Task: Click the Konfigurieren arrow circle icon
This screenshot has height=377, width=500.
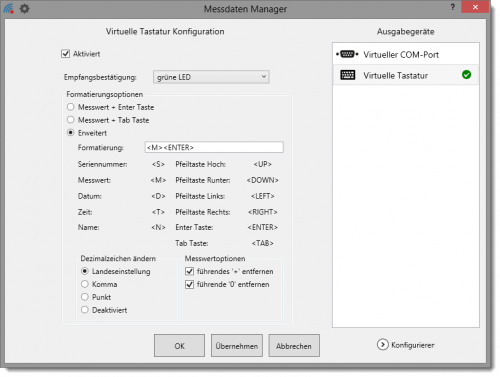Action: (x=383, y=344)
